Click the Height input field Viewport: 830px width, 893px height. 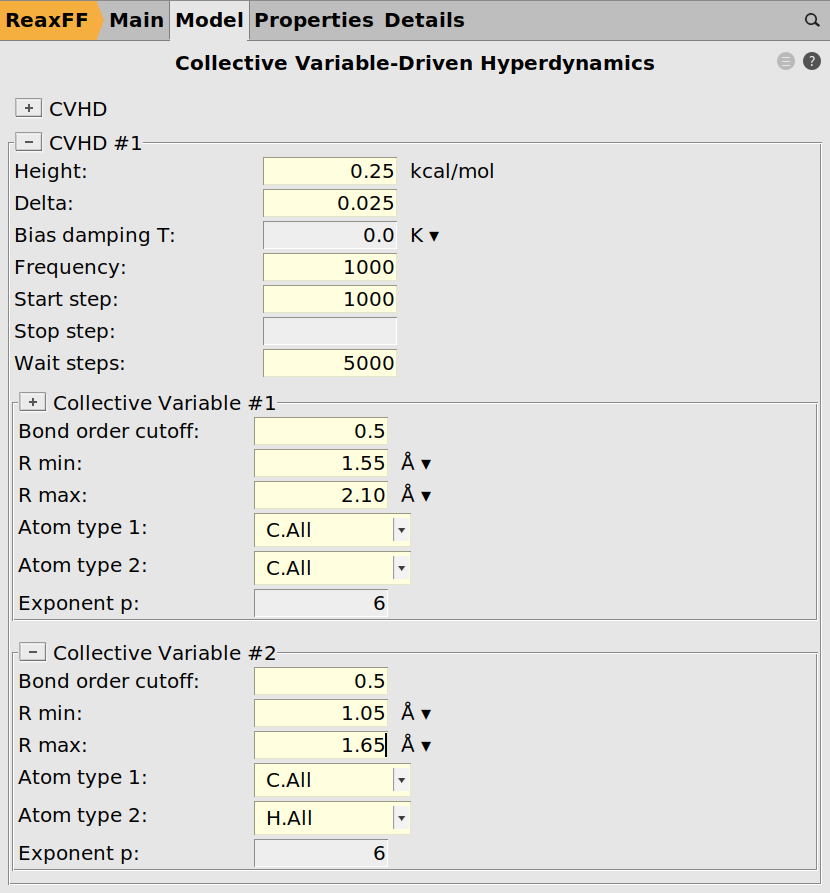pyautogui.click(x=329, y=171)
